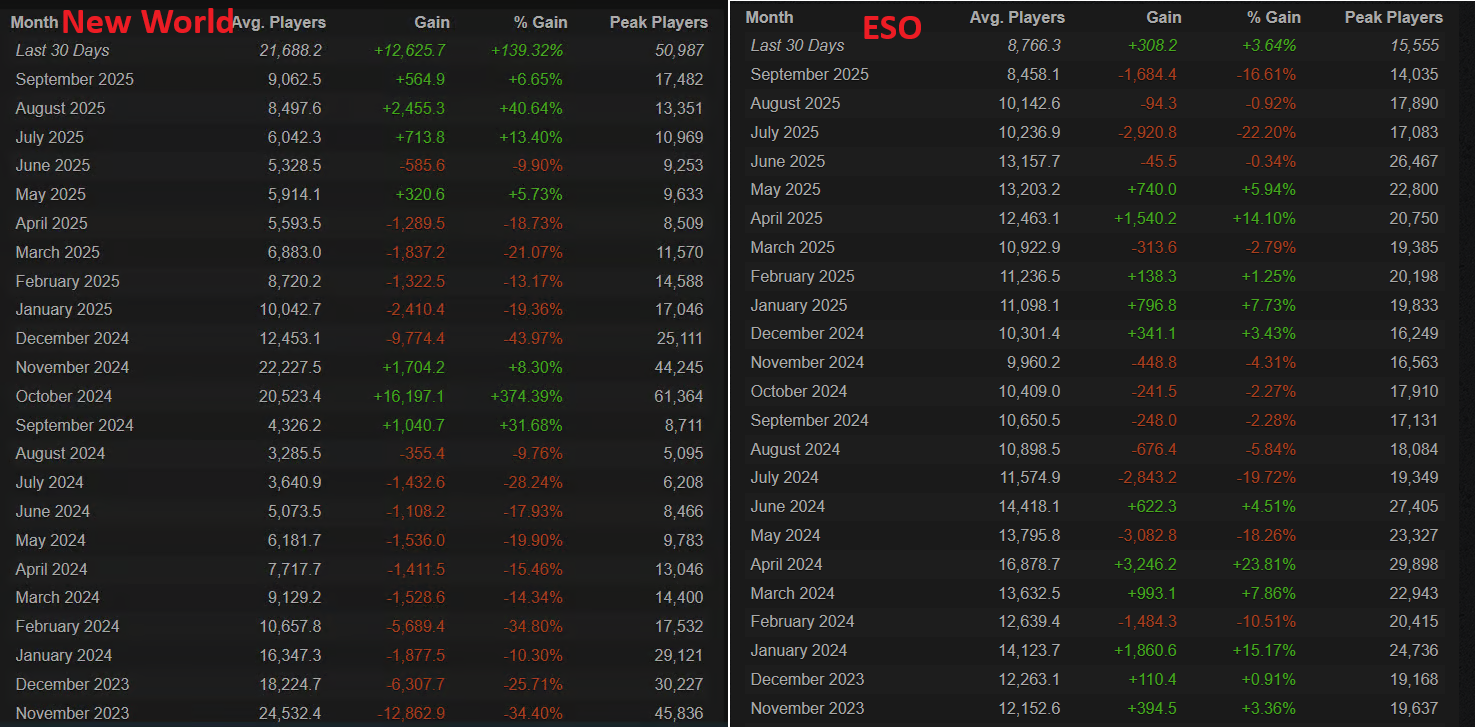Select the loss value -3,082.8
The height and width of the screenshot is (727, 1475).
pos(1148,535)
